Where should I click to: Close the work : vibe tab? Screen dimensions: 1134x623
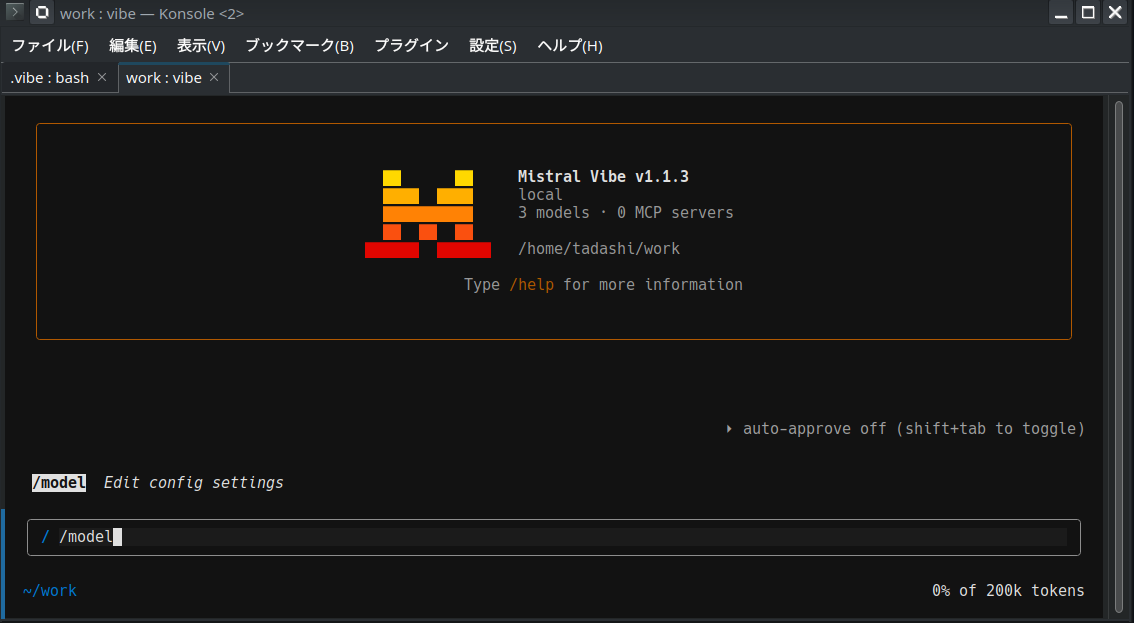click(214, 77)
